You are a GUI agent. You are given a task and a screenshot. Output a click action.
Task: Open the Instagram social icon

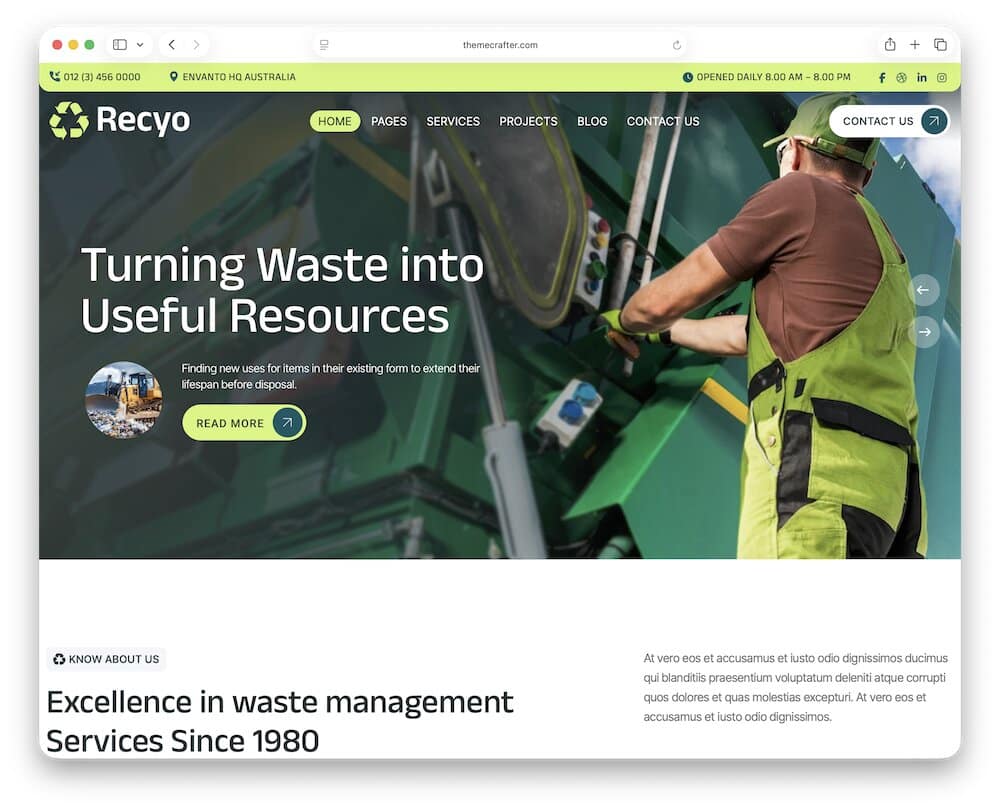(x=941, y=78)
